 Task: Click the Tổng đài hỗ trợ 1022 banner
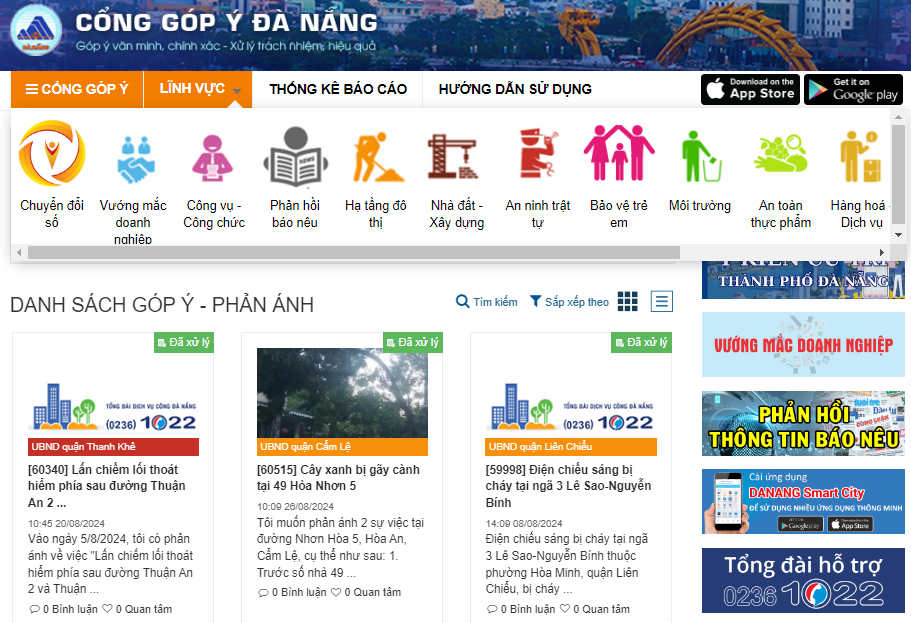pyautogui.click(x=803, y=581)
